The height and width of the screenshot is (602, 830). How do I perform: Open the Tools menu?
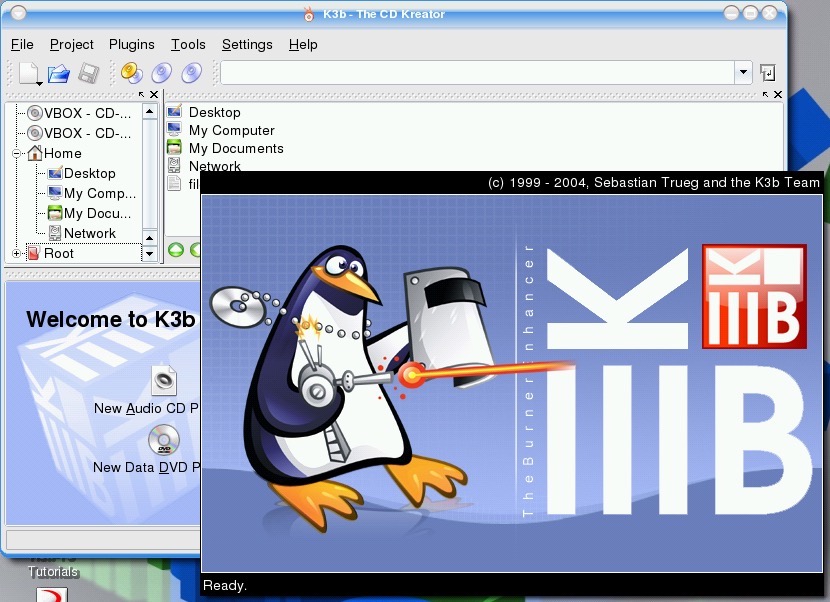pyautogui.click(x=188, y=44)
